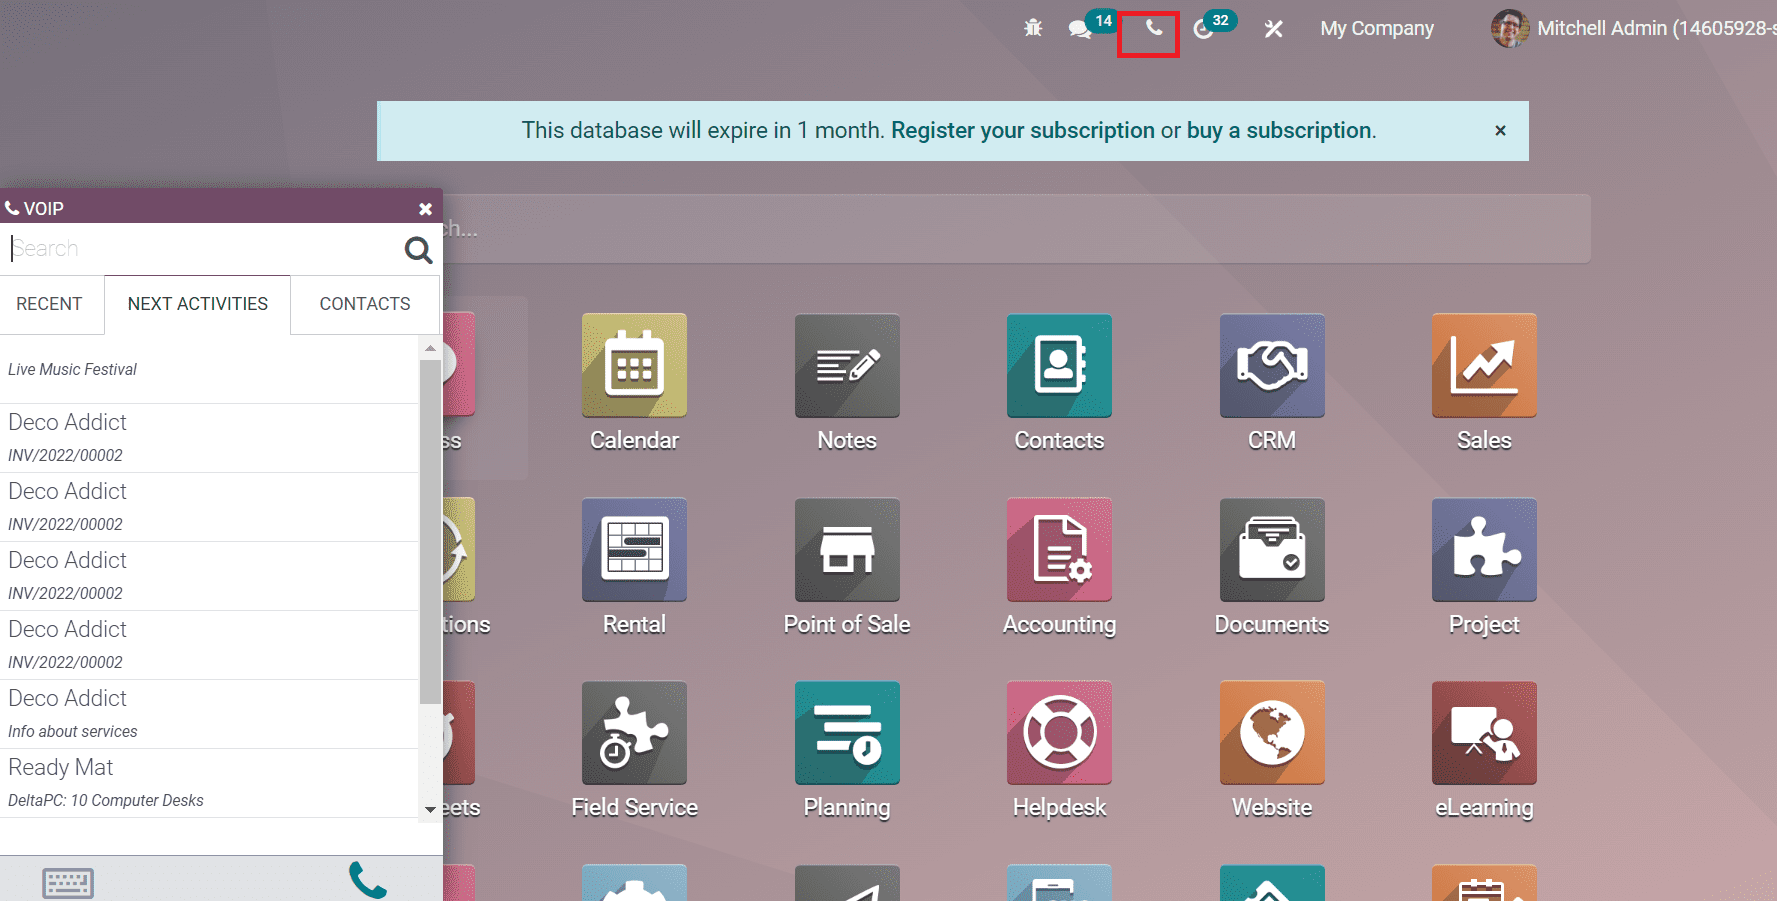
Task: Switch to the Next Activities tab
Action: [x=198, y=304]
